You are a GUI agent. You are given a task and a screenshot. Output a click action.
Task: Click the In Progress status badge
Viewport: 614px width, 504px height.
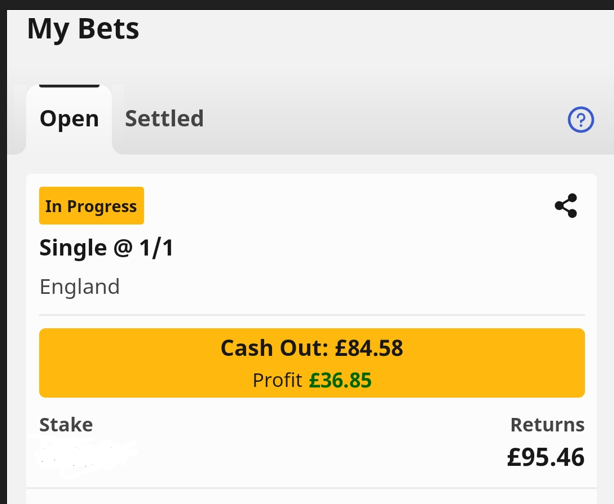point(91,206)
